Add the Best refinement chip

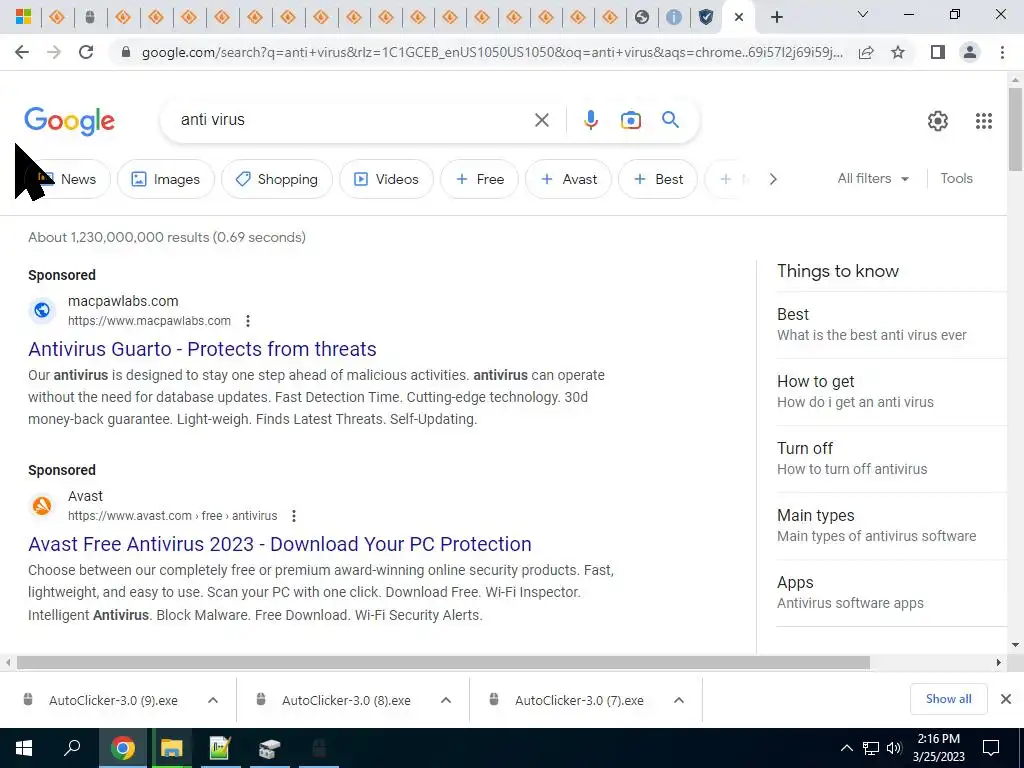tap(658, 179)
